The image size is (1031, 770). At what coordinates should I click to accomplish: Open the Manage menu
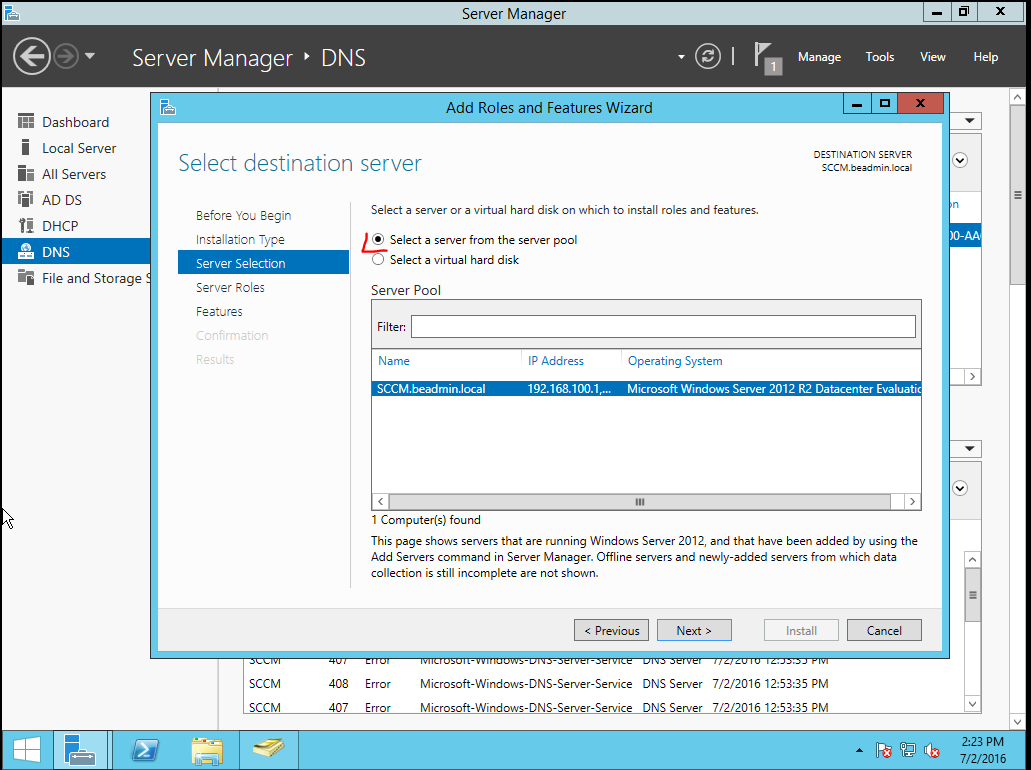pyautogui.click(x=819, y=57)
